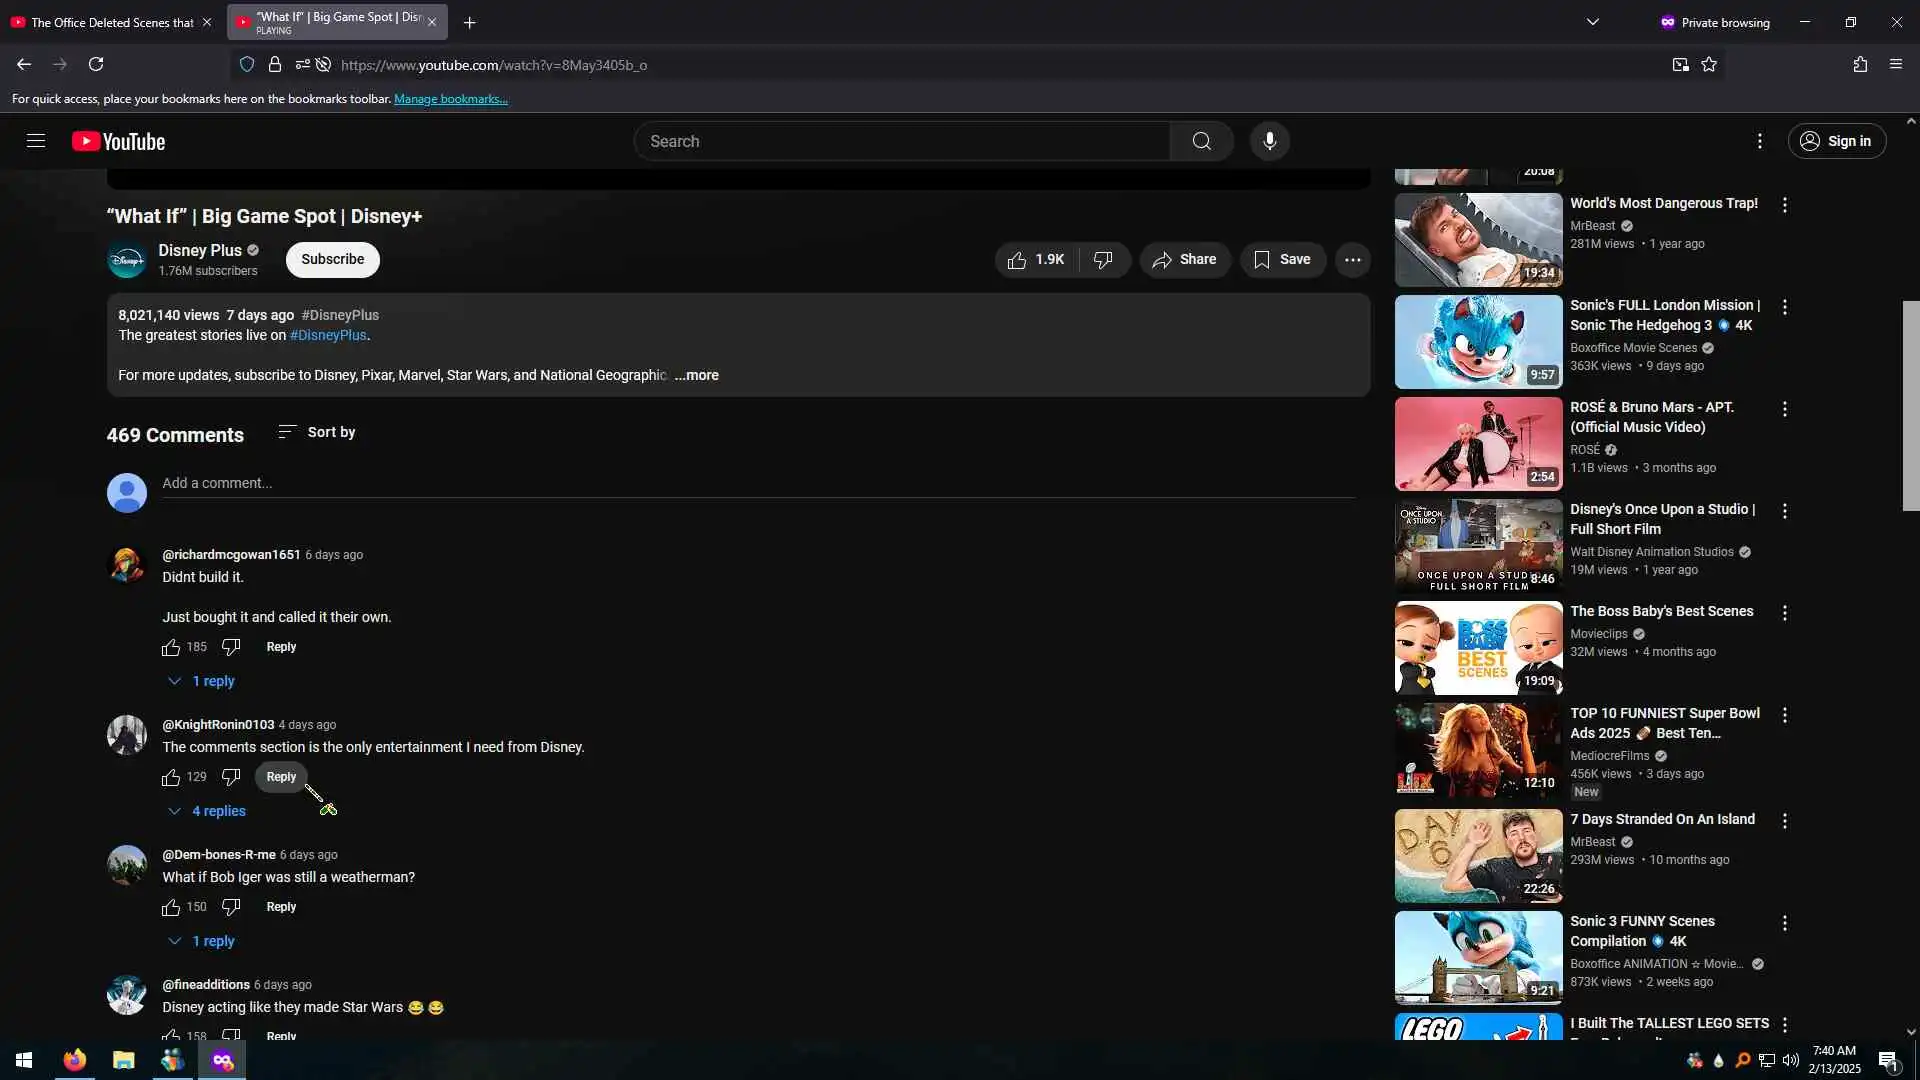Switch to The Office Deleted Scenes tab
This screenshot has height=1080, width=1920.
tap(110, 22)
